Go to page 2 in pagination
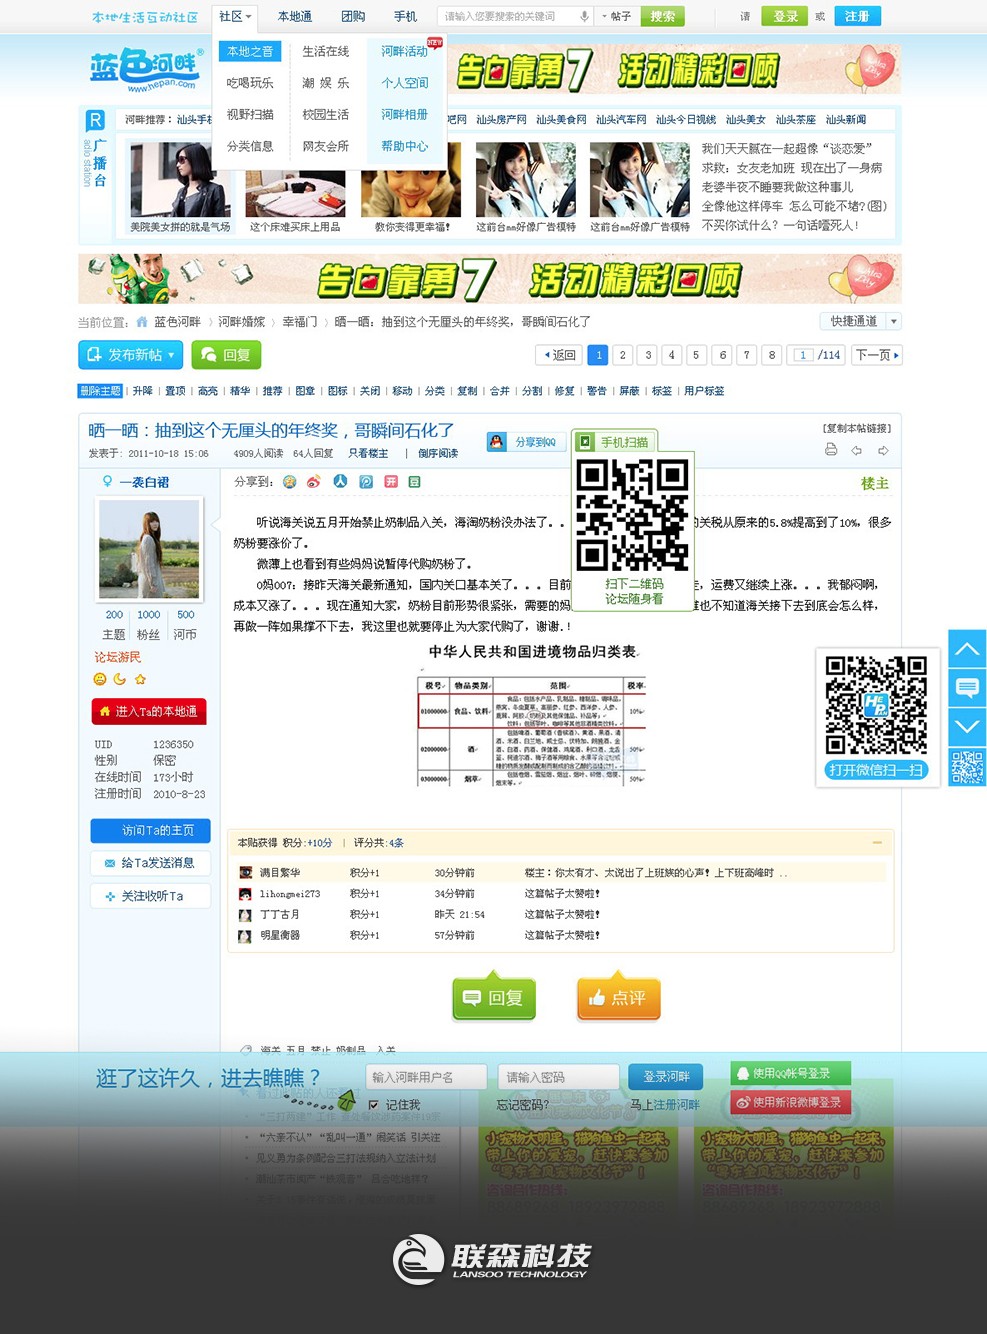Screen dimensions: 987x1334 click(622, 355)
